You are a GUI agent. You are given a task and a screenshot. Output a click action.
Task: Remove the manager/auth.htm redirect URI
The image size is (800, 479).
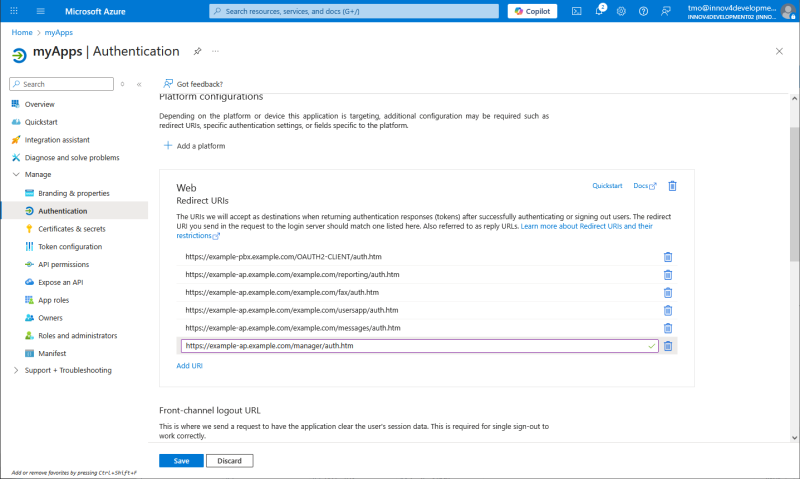click(x=667, y=346)
